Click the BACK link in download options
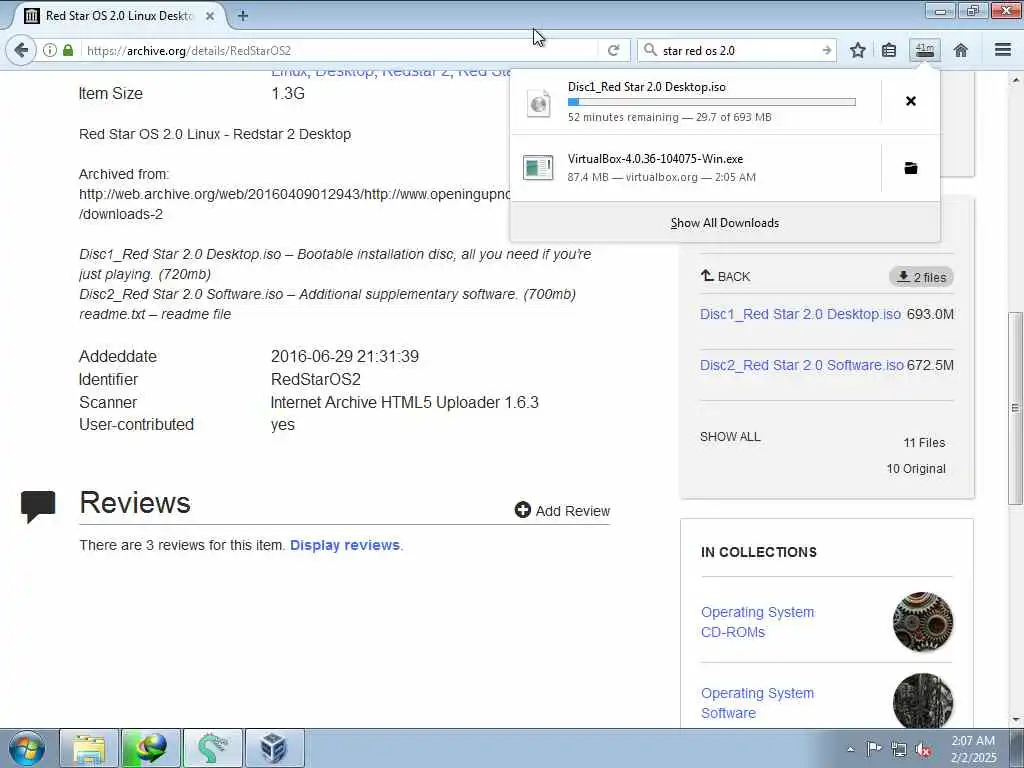The image size is (1024, 768). 726,276
